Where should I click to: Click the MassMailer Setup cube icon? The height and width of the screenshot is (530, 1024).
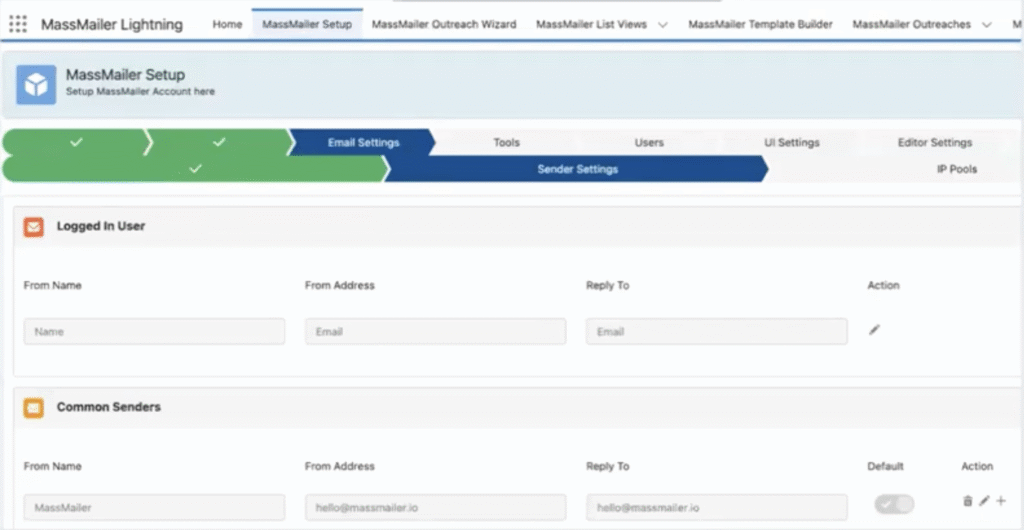coord(36,85)
